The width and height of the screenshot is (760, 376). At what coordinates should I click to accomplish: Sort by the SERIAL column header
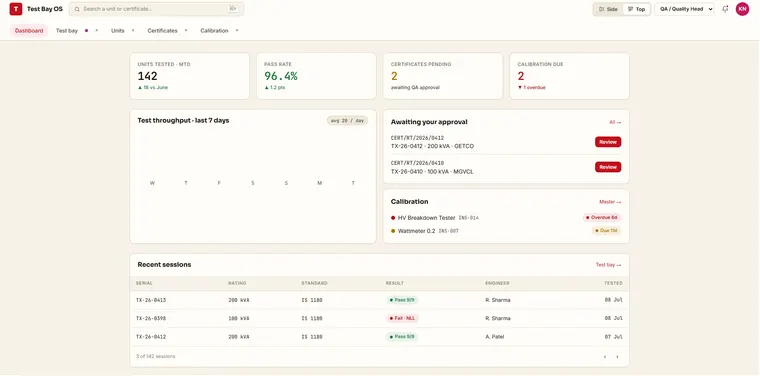click(x=143, y=283)
